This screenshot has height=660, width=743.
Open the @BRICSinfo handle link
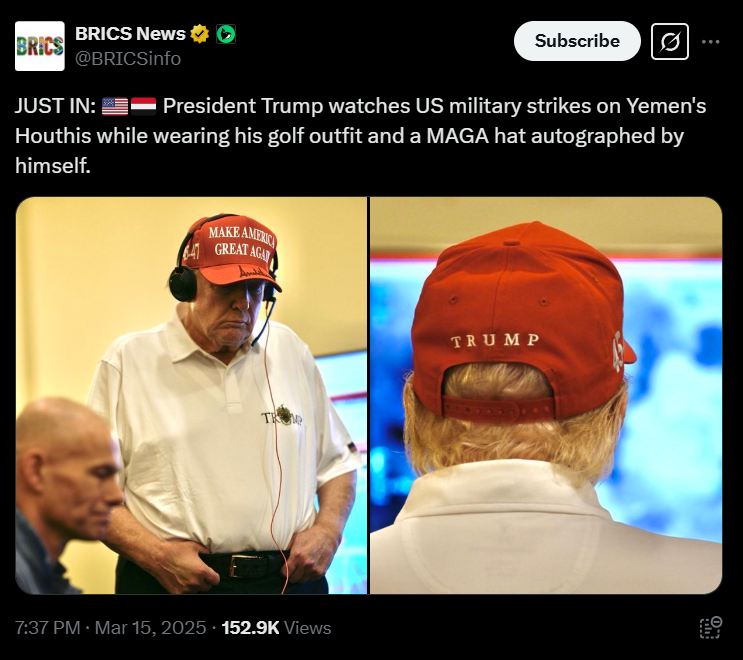128,59
